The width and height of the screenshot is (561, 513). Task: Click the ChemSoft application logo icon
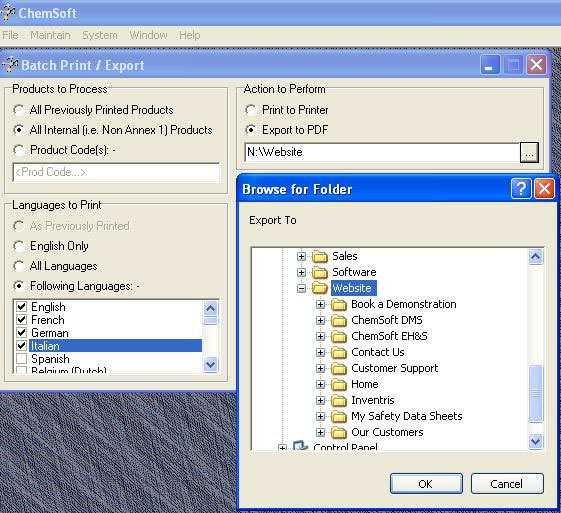point(7,13)
